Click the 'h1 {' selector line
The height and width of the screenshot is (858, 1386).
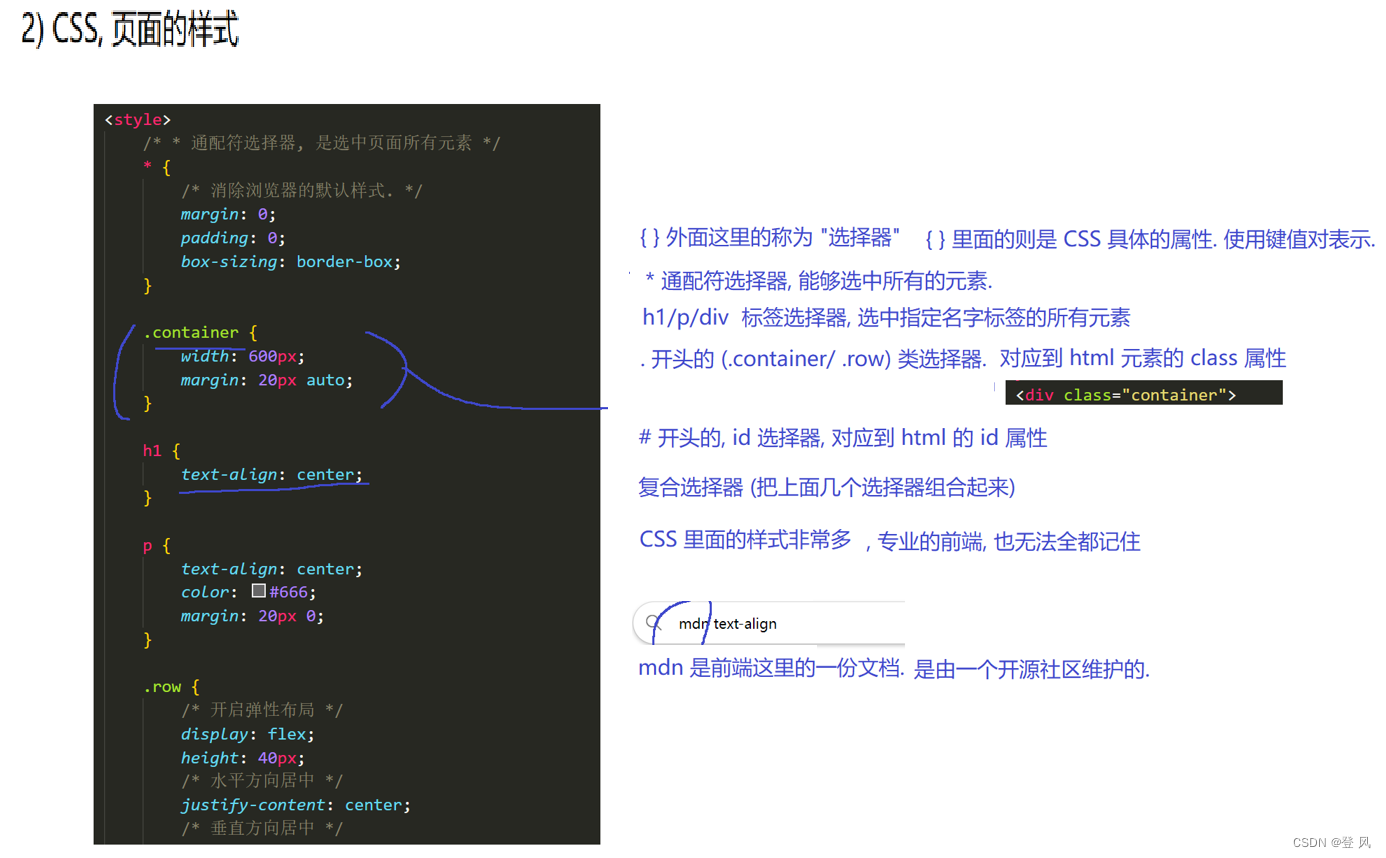coord(161,451)
